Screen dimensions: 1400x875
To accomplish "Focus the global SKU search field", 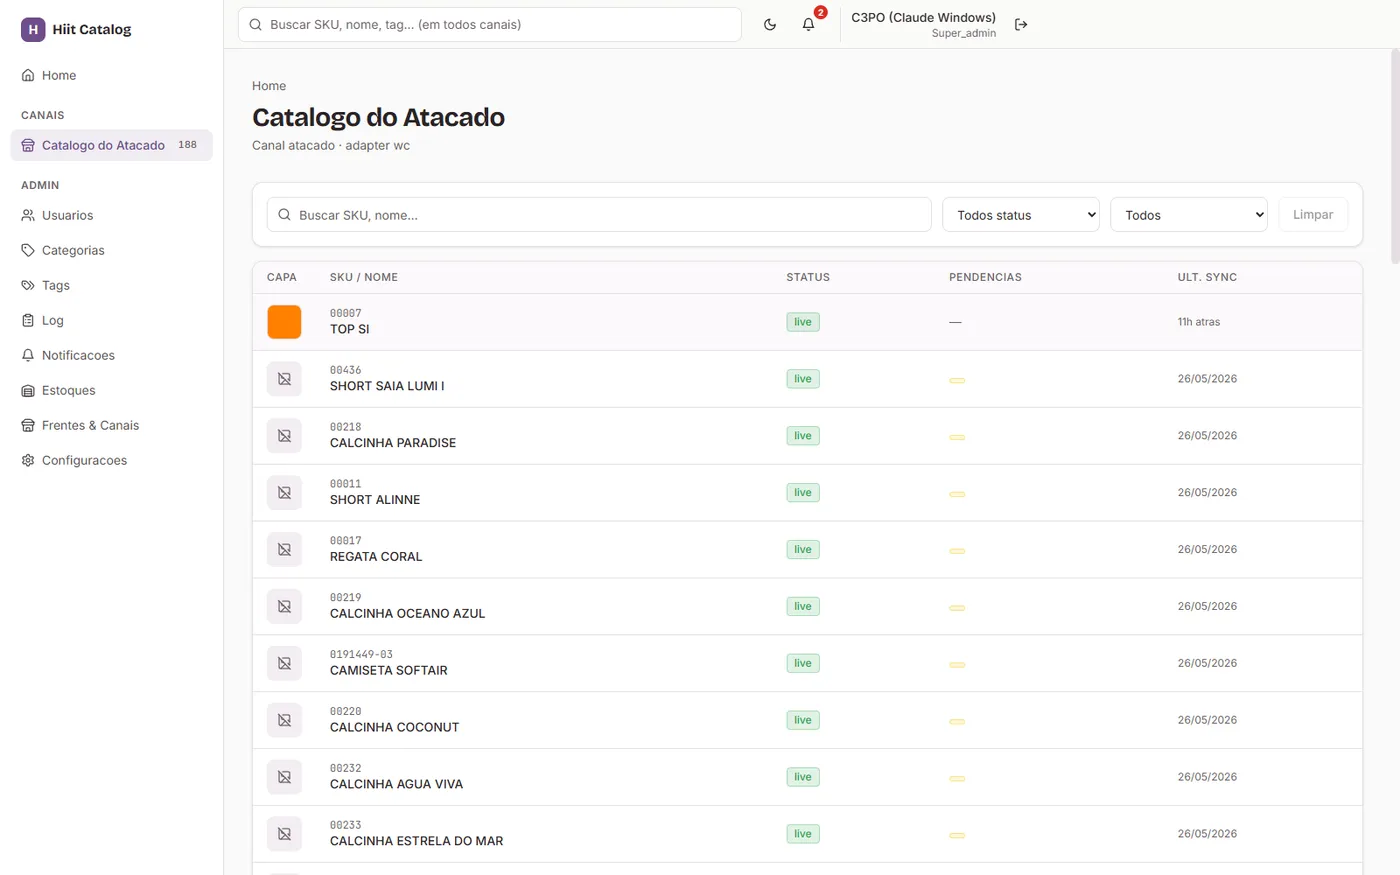I will 490,24.
